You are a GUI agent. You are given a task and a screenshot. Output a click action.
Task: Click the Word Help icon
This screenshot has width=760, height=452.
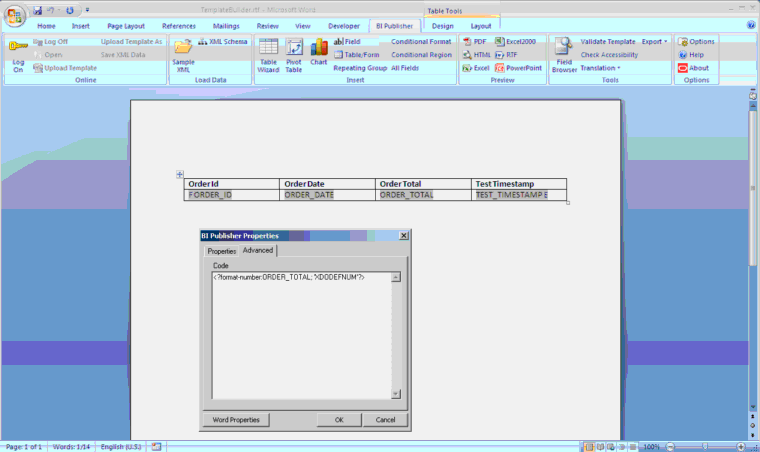point(751,25)
